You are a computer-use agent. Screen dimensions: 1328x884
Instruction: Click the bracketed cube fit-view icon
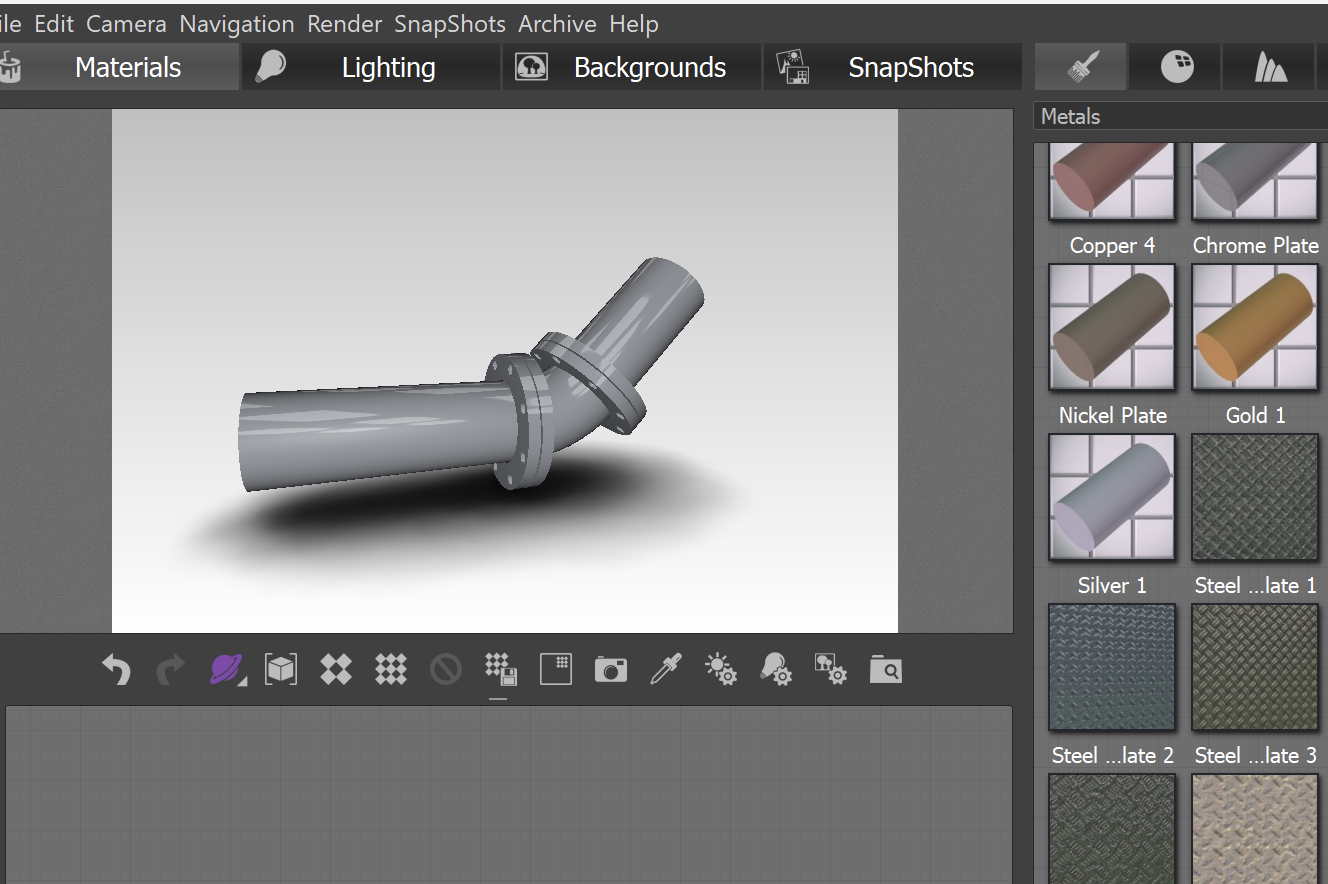[281, 669]
